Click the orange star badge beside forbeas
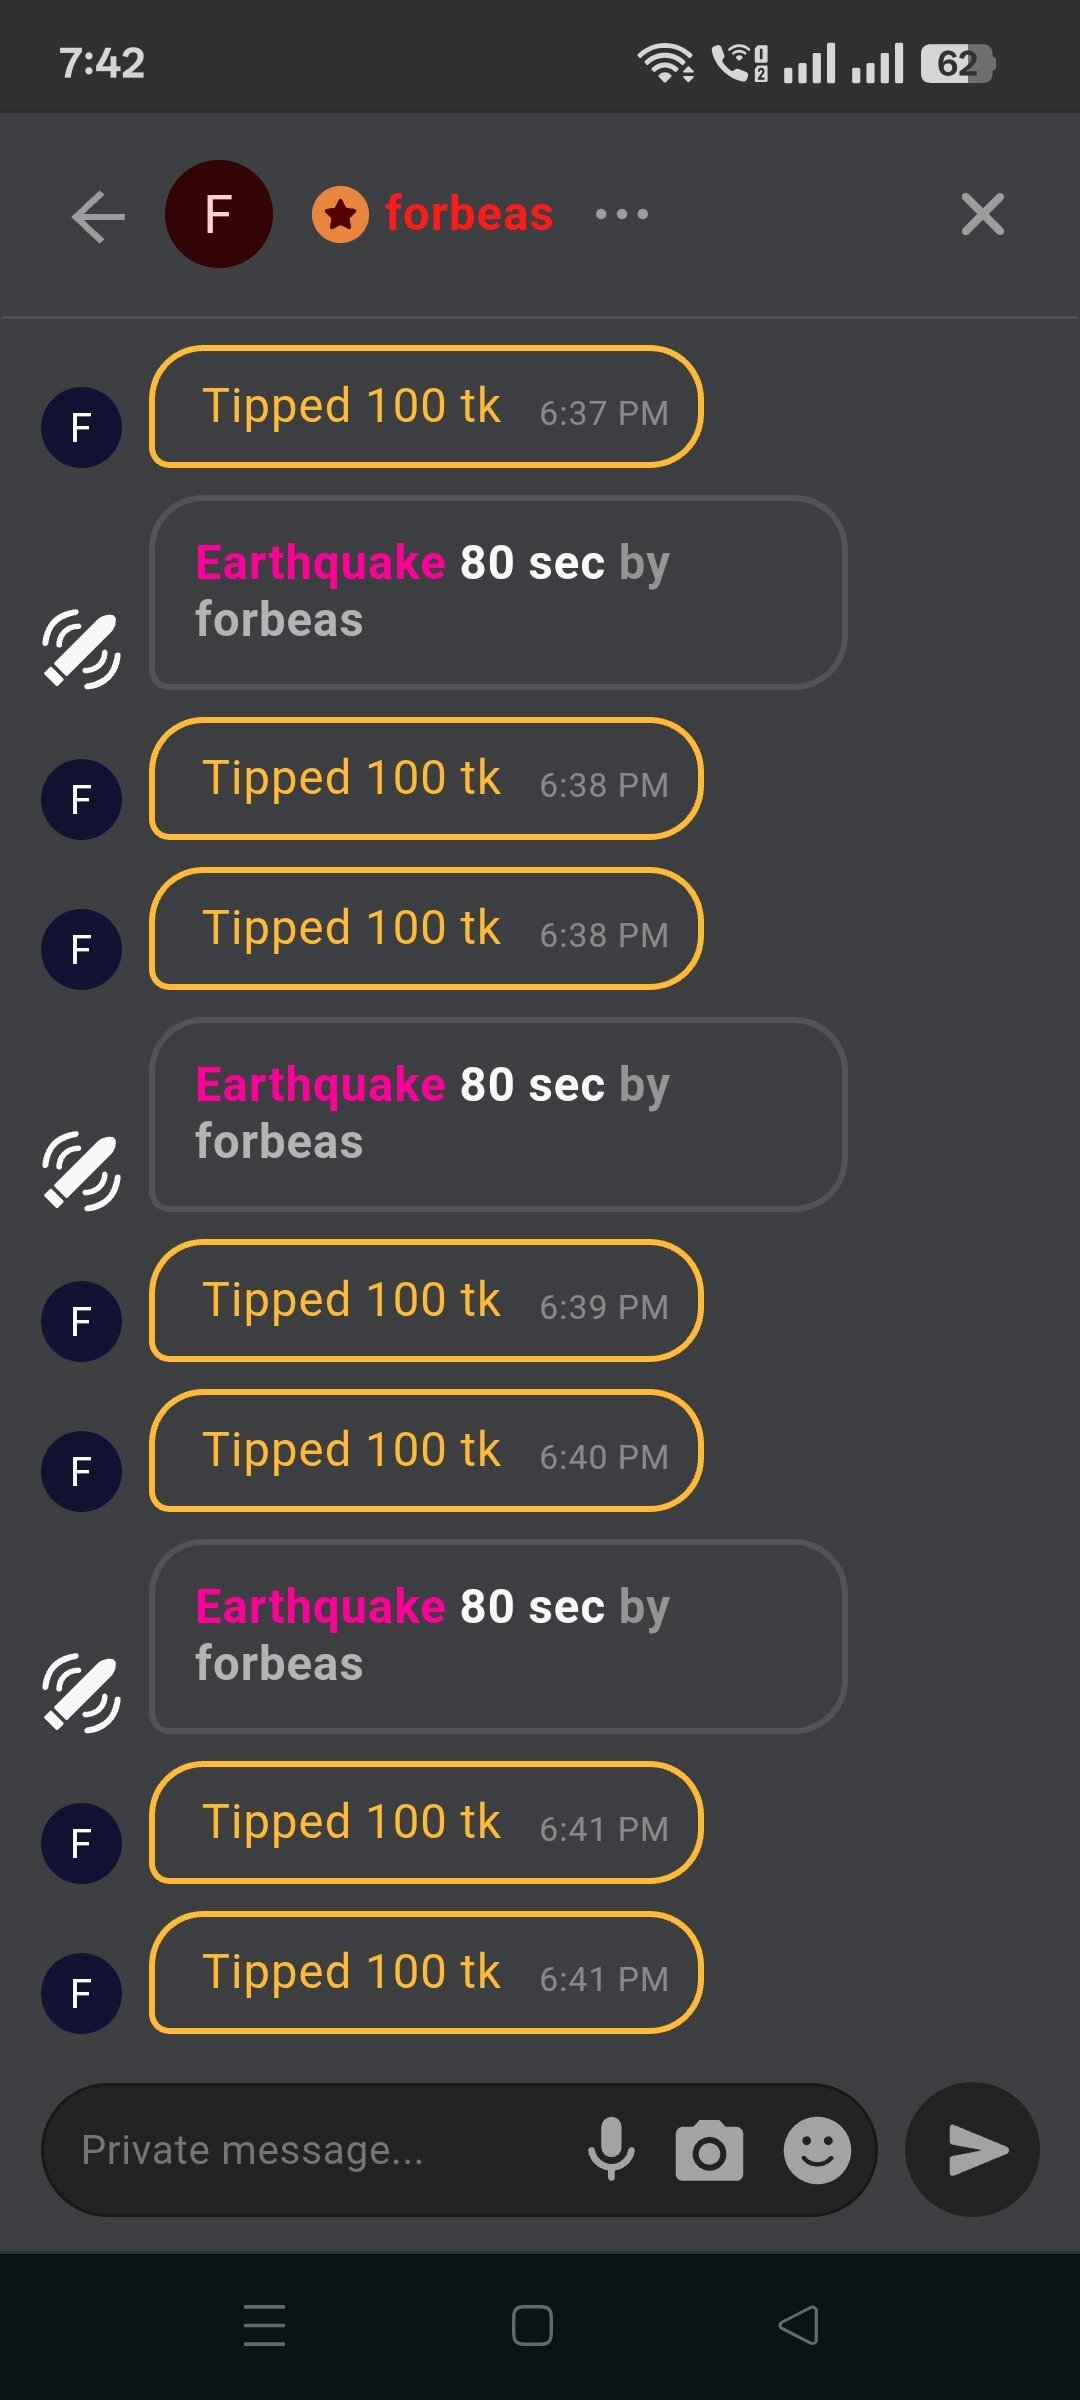Image resolution: width=1080 pixels, height=2400 pixels. tap(340, 214)
